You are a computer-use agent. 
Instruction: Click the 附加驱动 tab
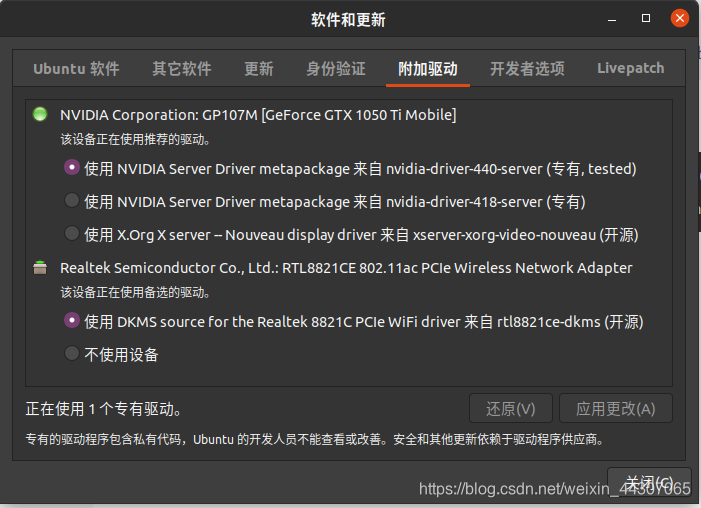[428, 69]
